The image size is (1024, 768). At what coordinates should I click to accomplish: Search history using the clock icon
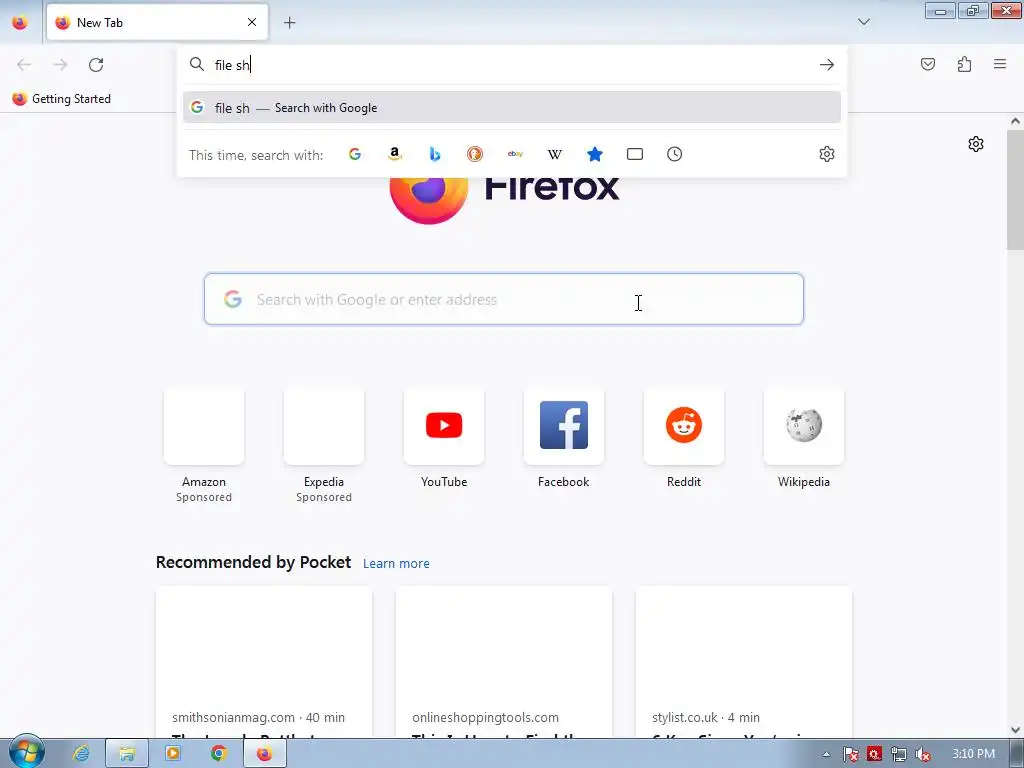tap(675, 154)
